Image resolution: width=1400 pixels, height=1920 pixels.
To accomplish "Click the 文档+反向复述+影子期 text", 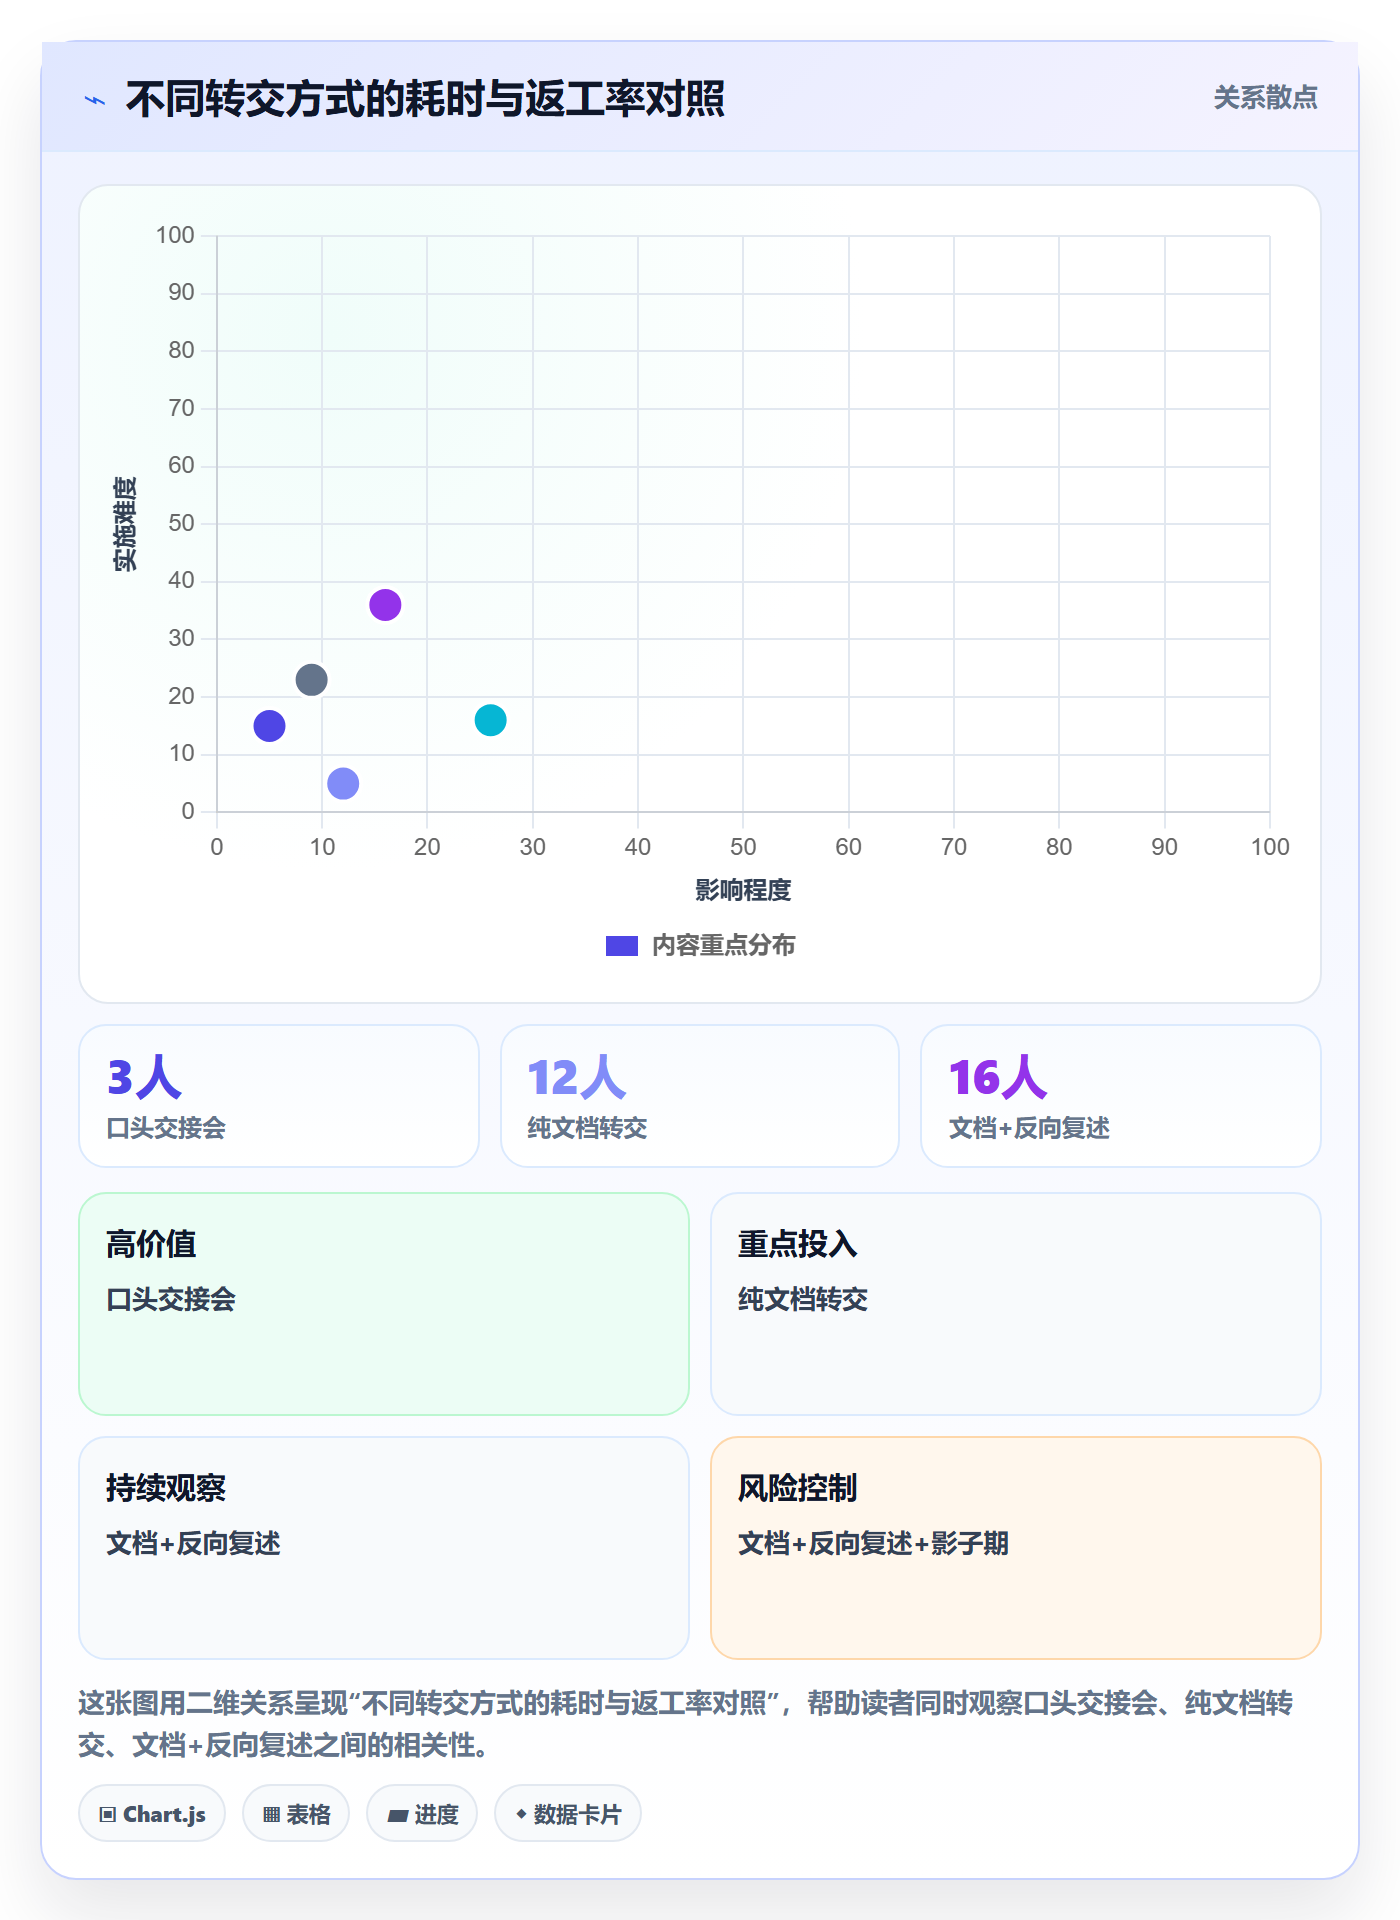I will click(x=873, y=1543).
